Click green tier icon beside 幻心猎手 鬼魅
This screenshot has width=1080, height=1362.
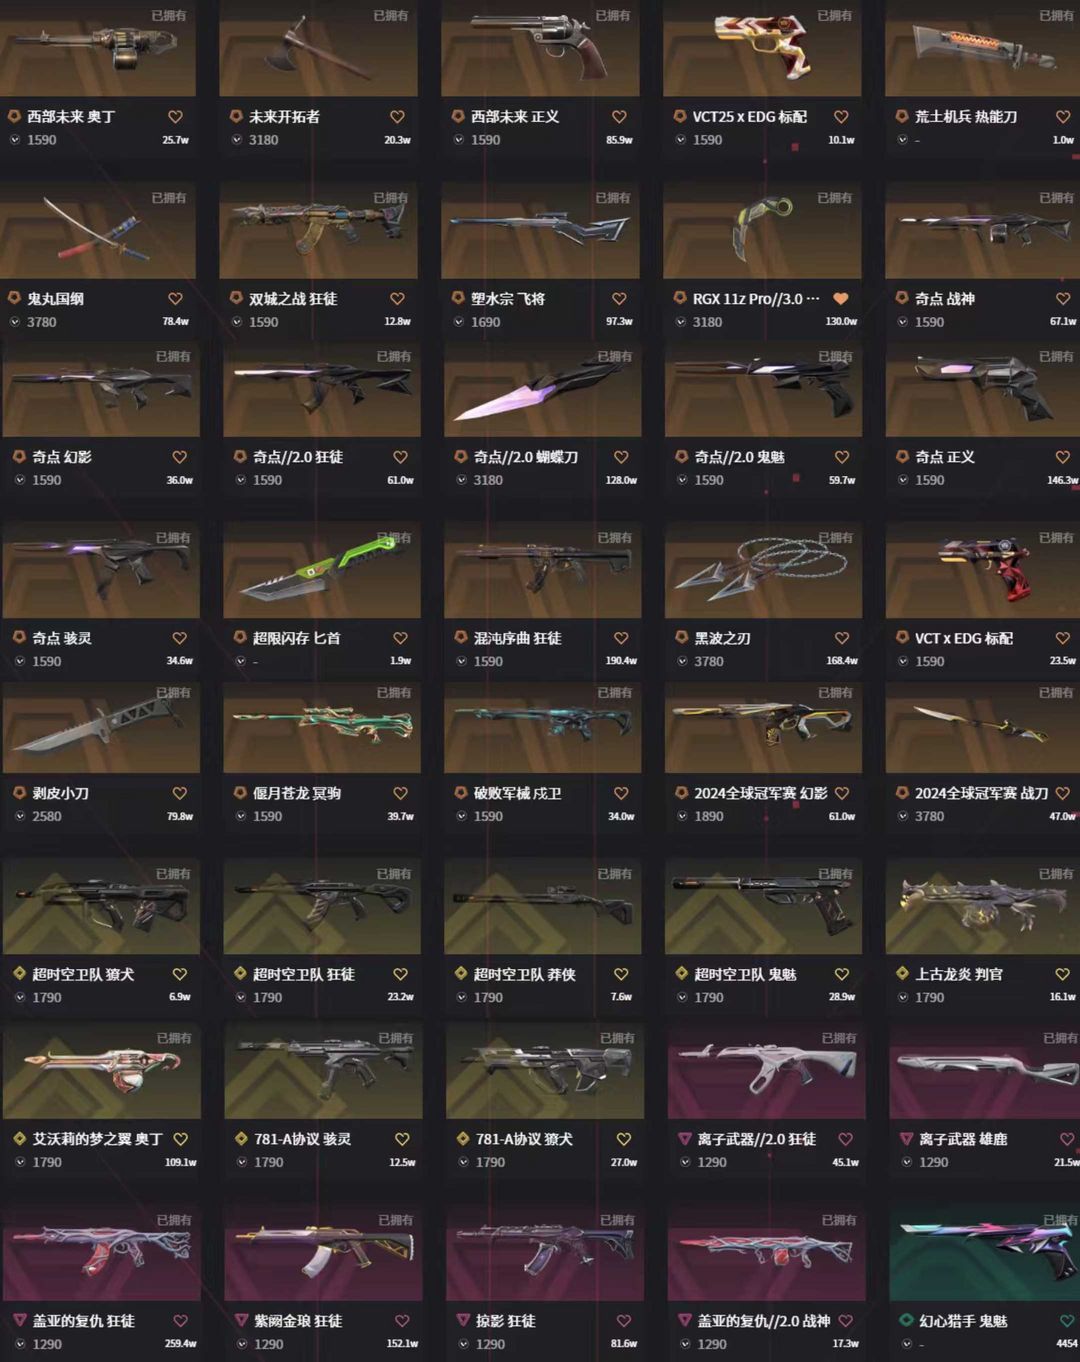[906, 1321]
